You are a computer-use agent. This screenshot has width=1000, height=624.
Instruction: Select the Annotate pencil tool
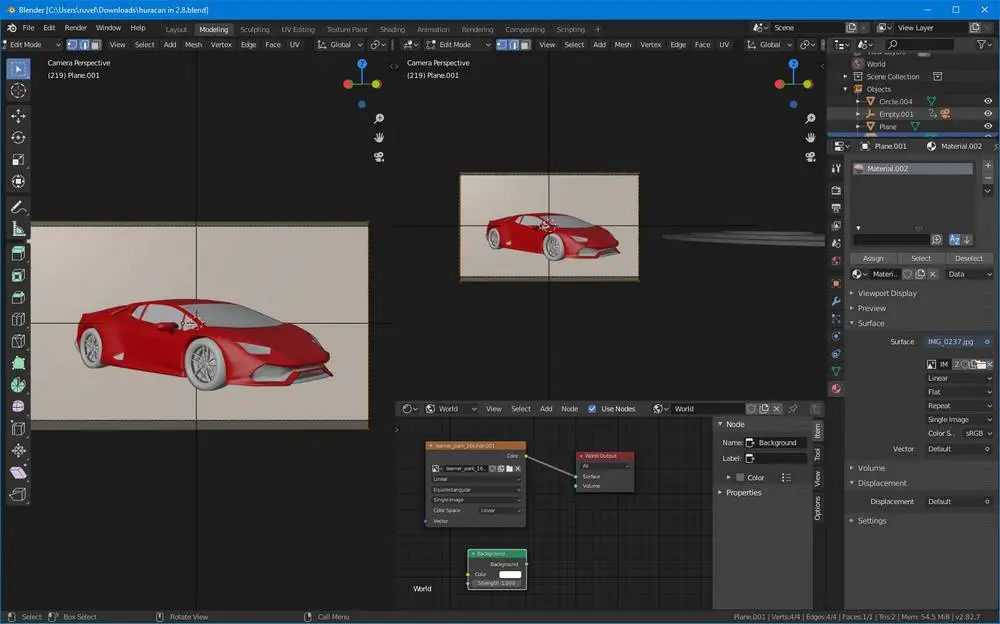click(x=18, y=207)
